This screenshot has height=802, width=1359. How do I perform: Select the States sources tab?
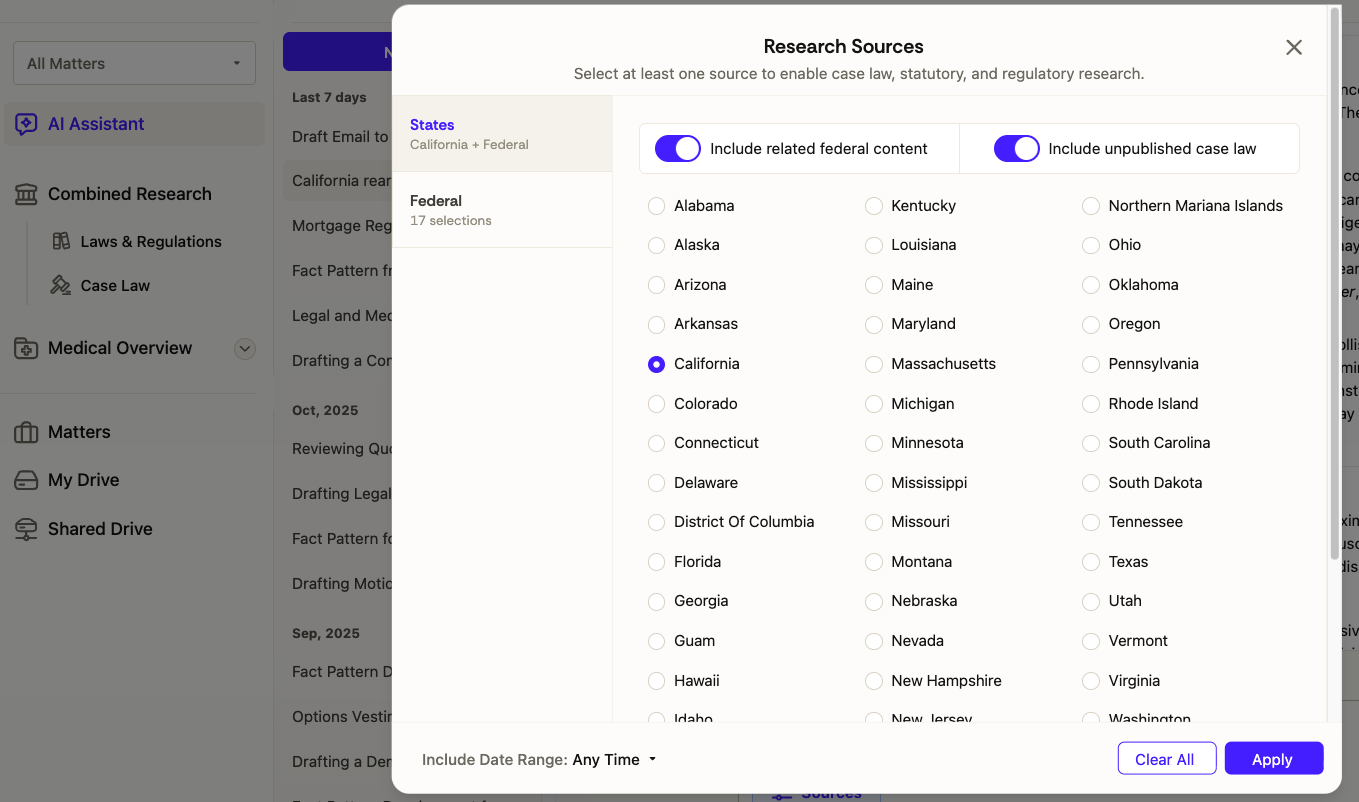pyautogui.click(x=501, y=134)
